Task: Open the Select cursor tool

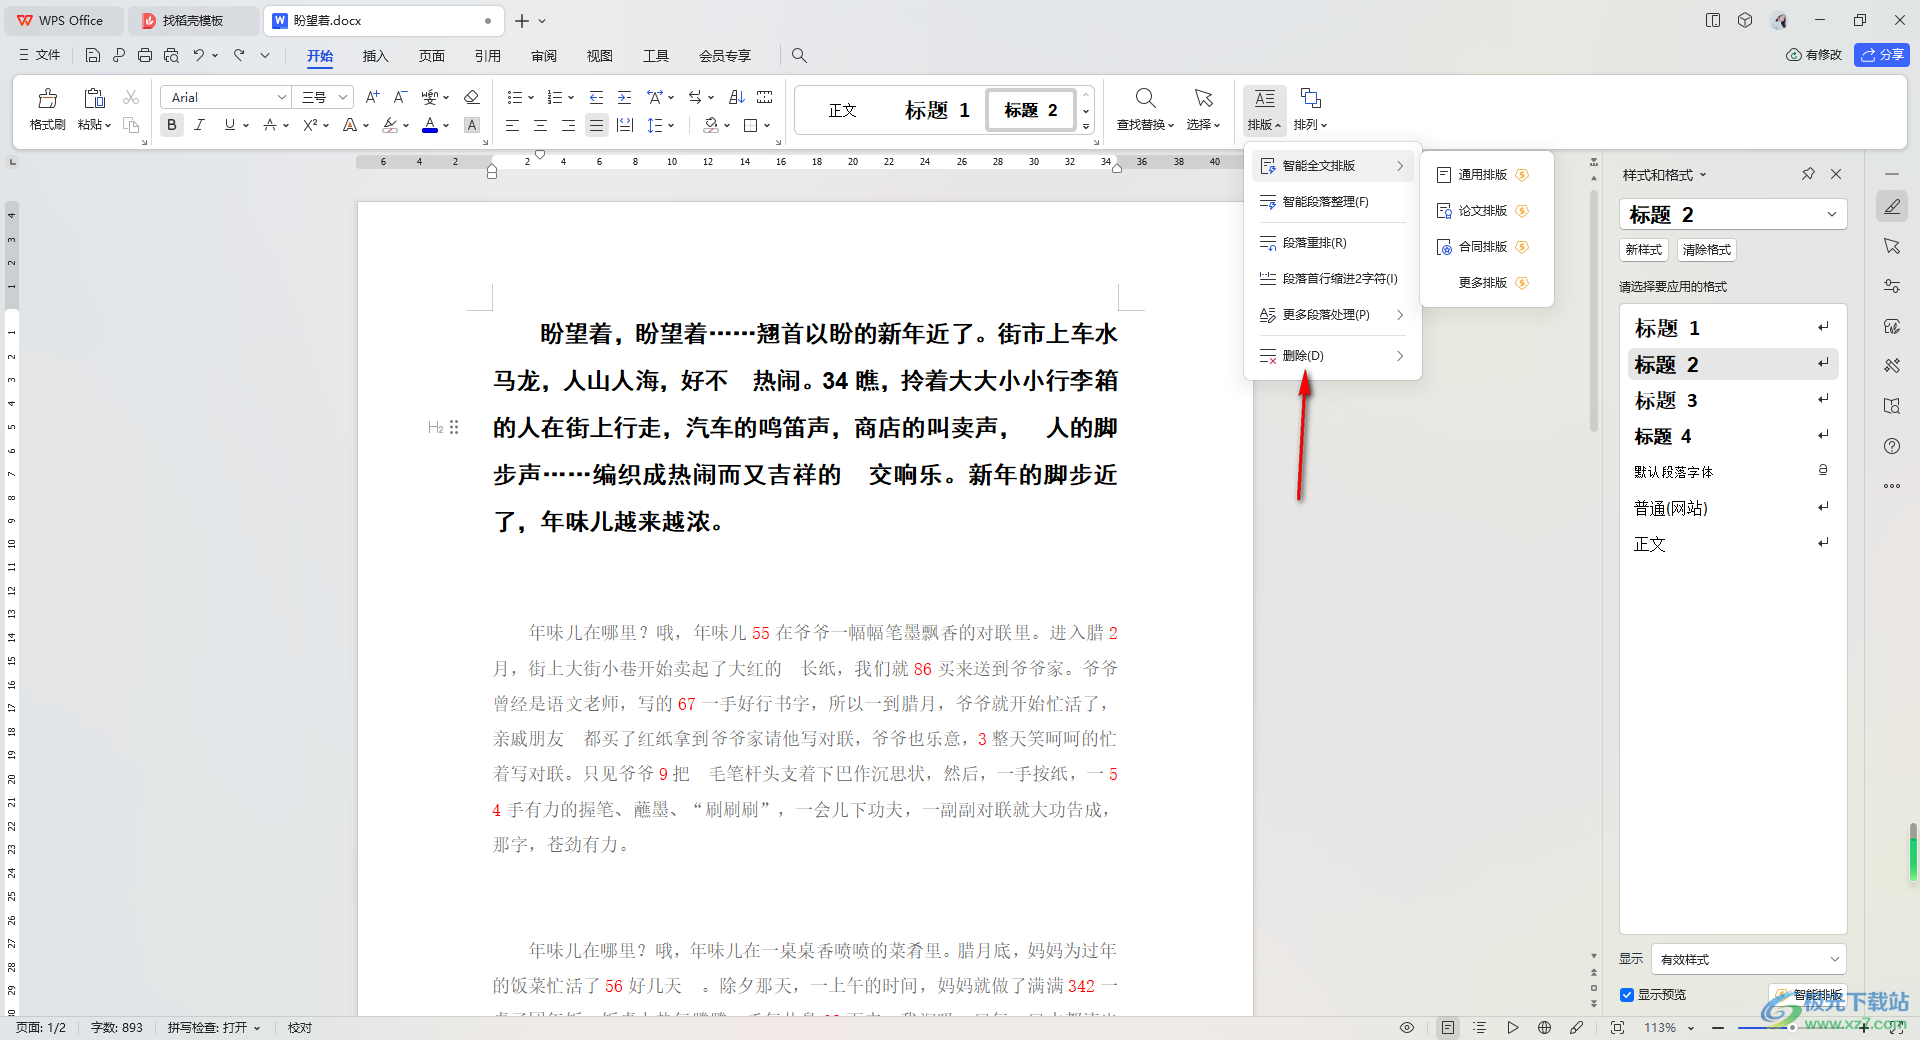Action: tap(1203, 109)
